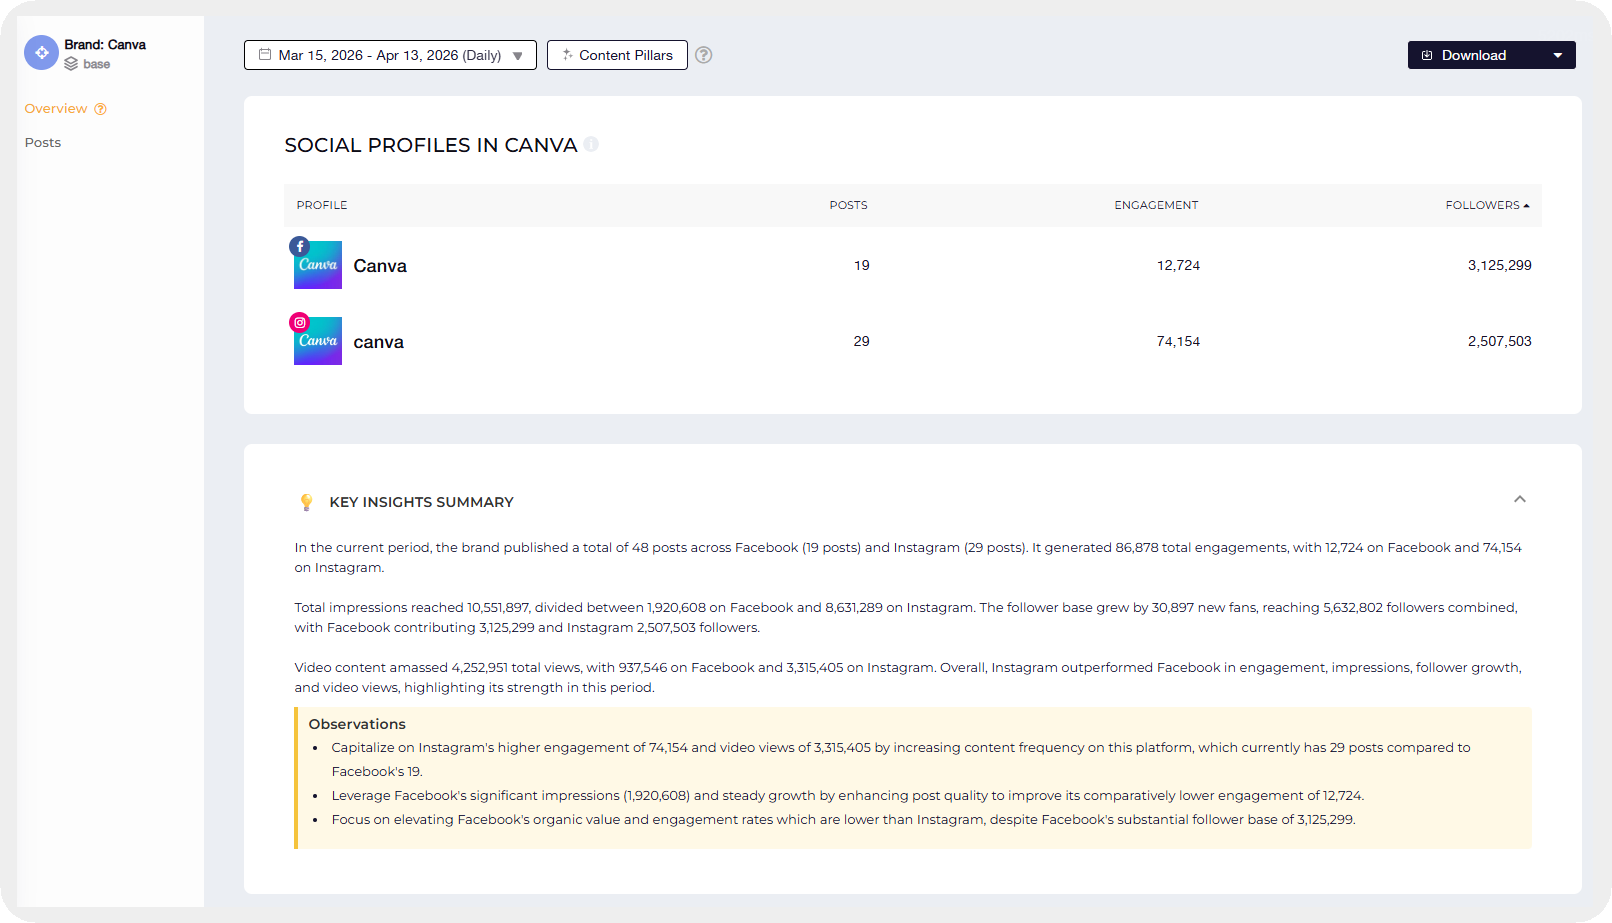Collapse the Key Insights Summary panel
This screenshot has height=923, width=1612.
coord(1520,499)
